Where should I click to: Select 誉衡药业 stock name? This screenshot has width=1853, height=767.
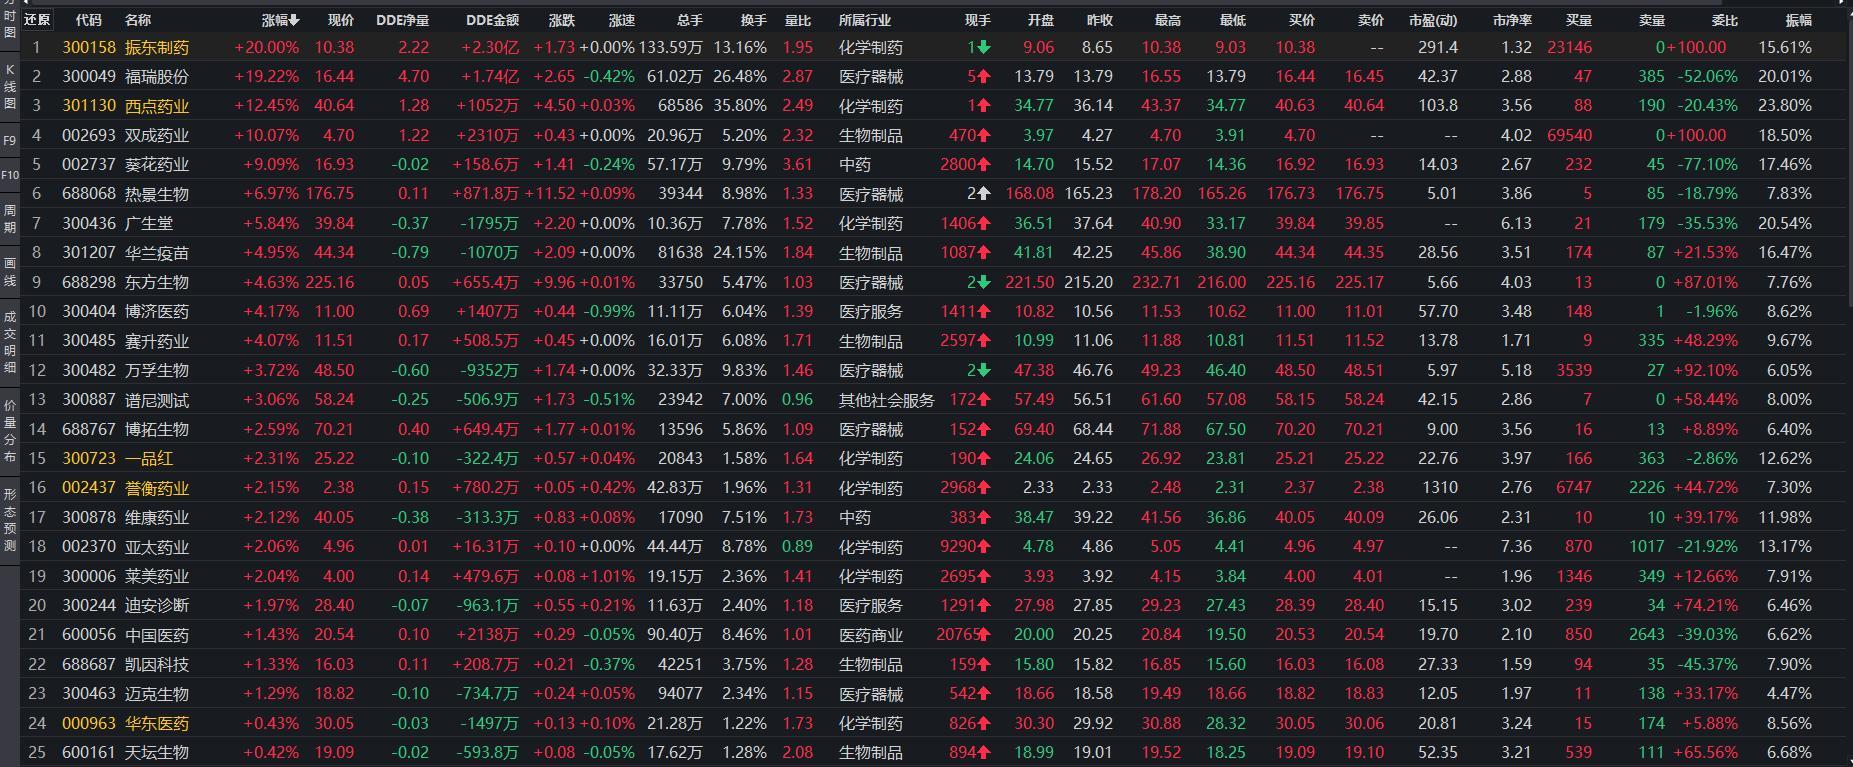point(157,488)
